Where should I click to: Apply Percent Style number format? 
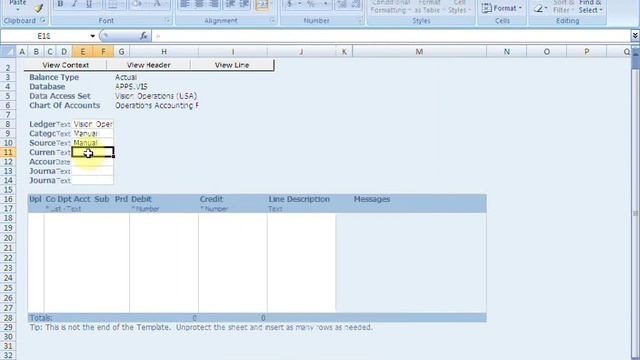(x=311, y=4)
